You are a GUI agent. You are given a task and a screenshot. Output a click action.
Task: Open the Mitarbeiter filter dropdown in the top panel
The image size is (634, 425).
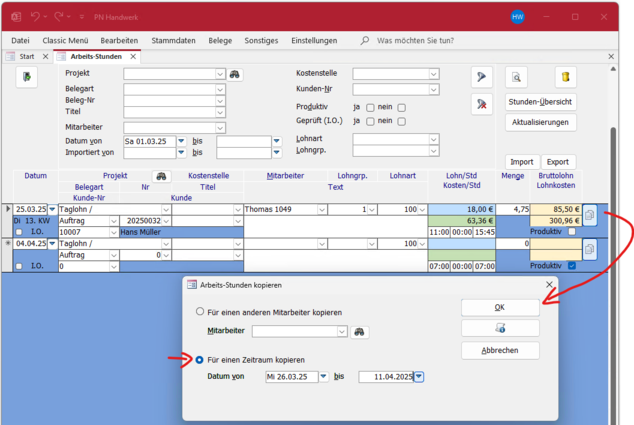coord(220,128)
